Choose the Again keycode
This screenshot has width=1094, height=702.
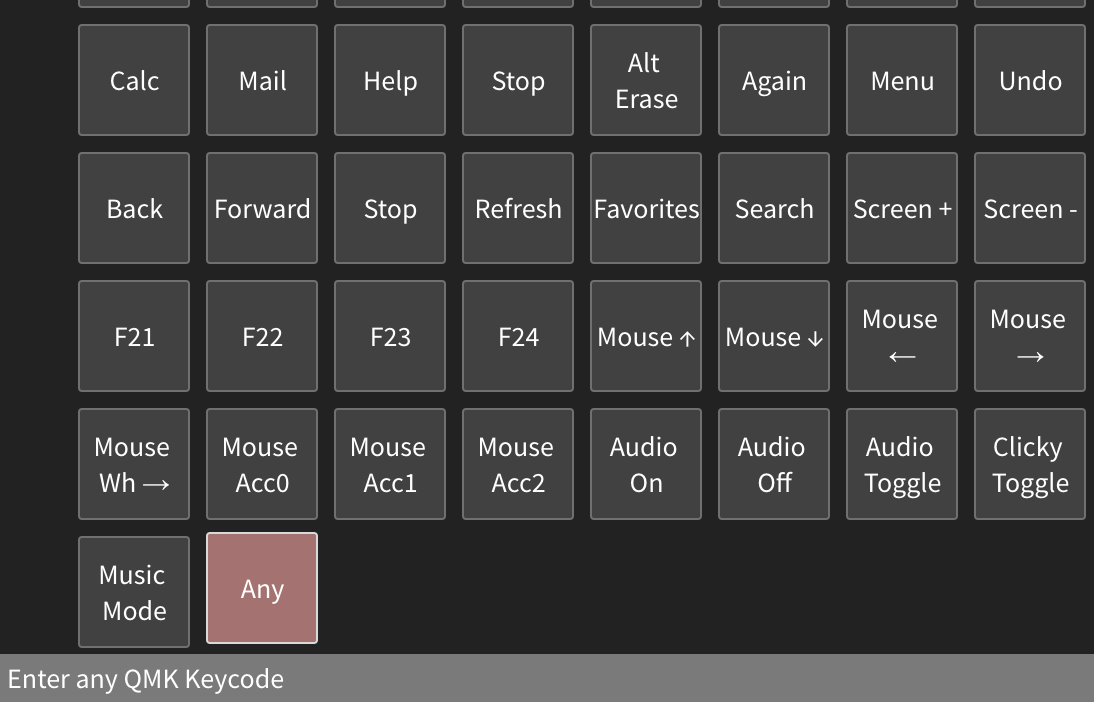[x=773, y=80]
